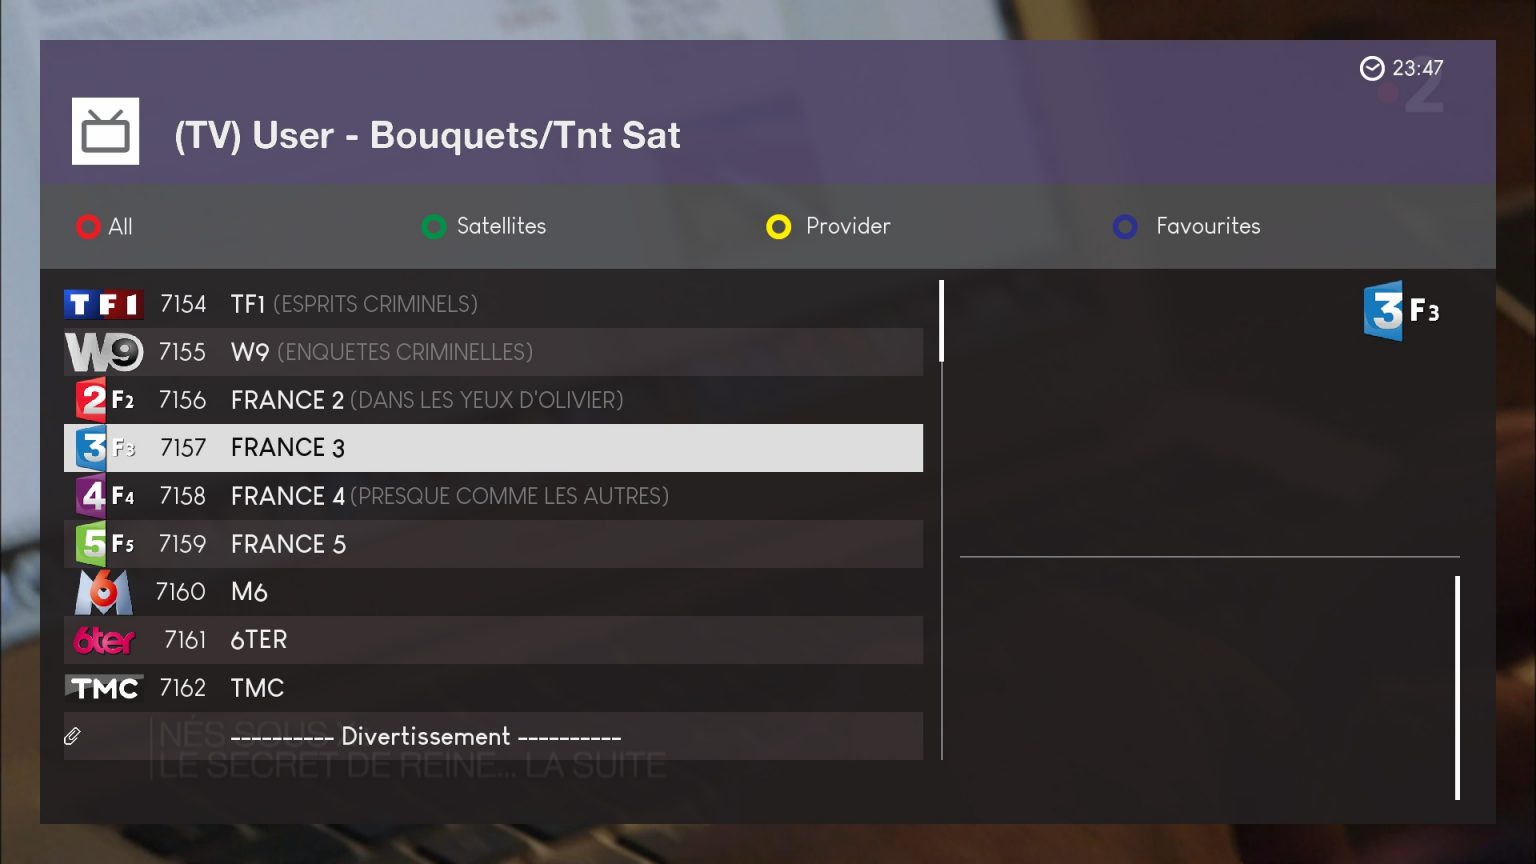Click the paperclip marker icon
This screenshot has width=1536, height=864.
(x=72, y=736)
